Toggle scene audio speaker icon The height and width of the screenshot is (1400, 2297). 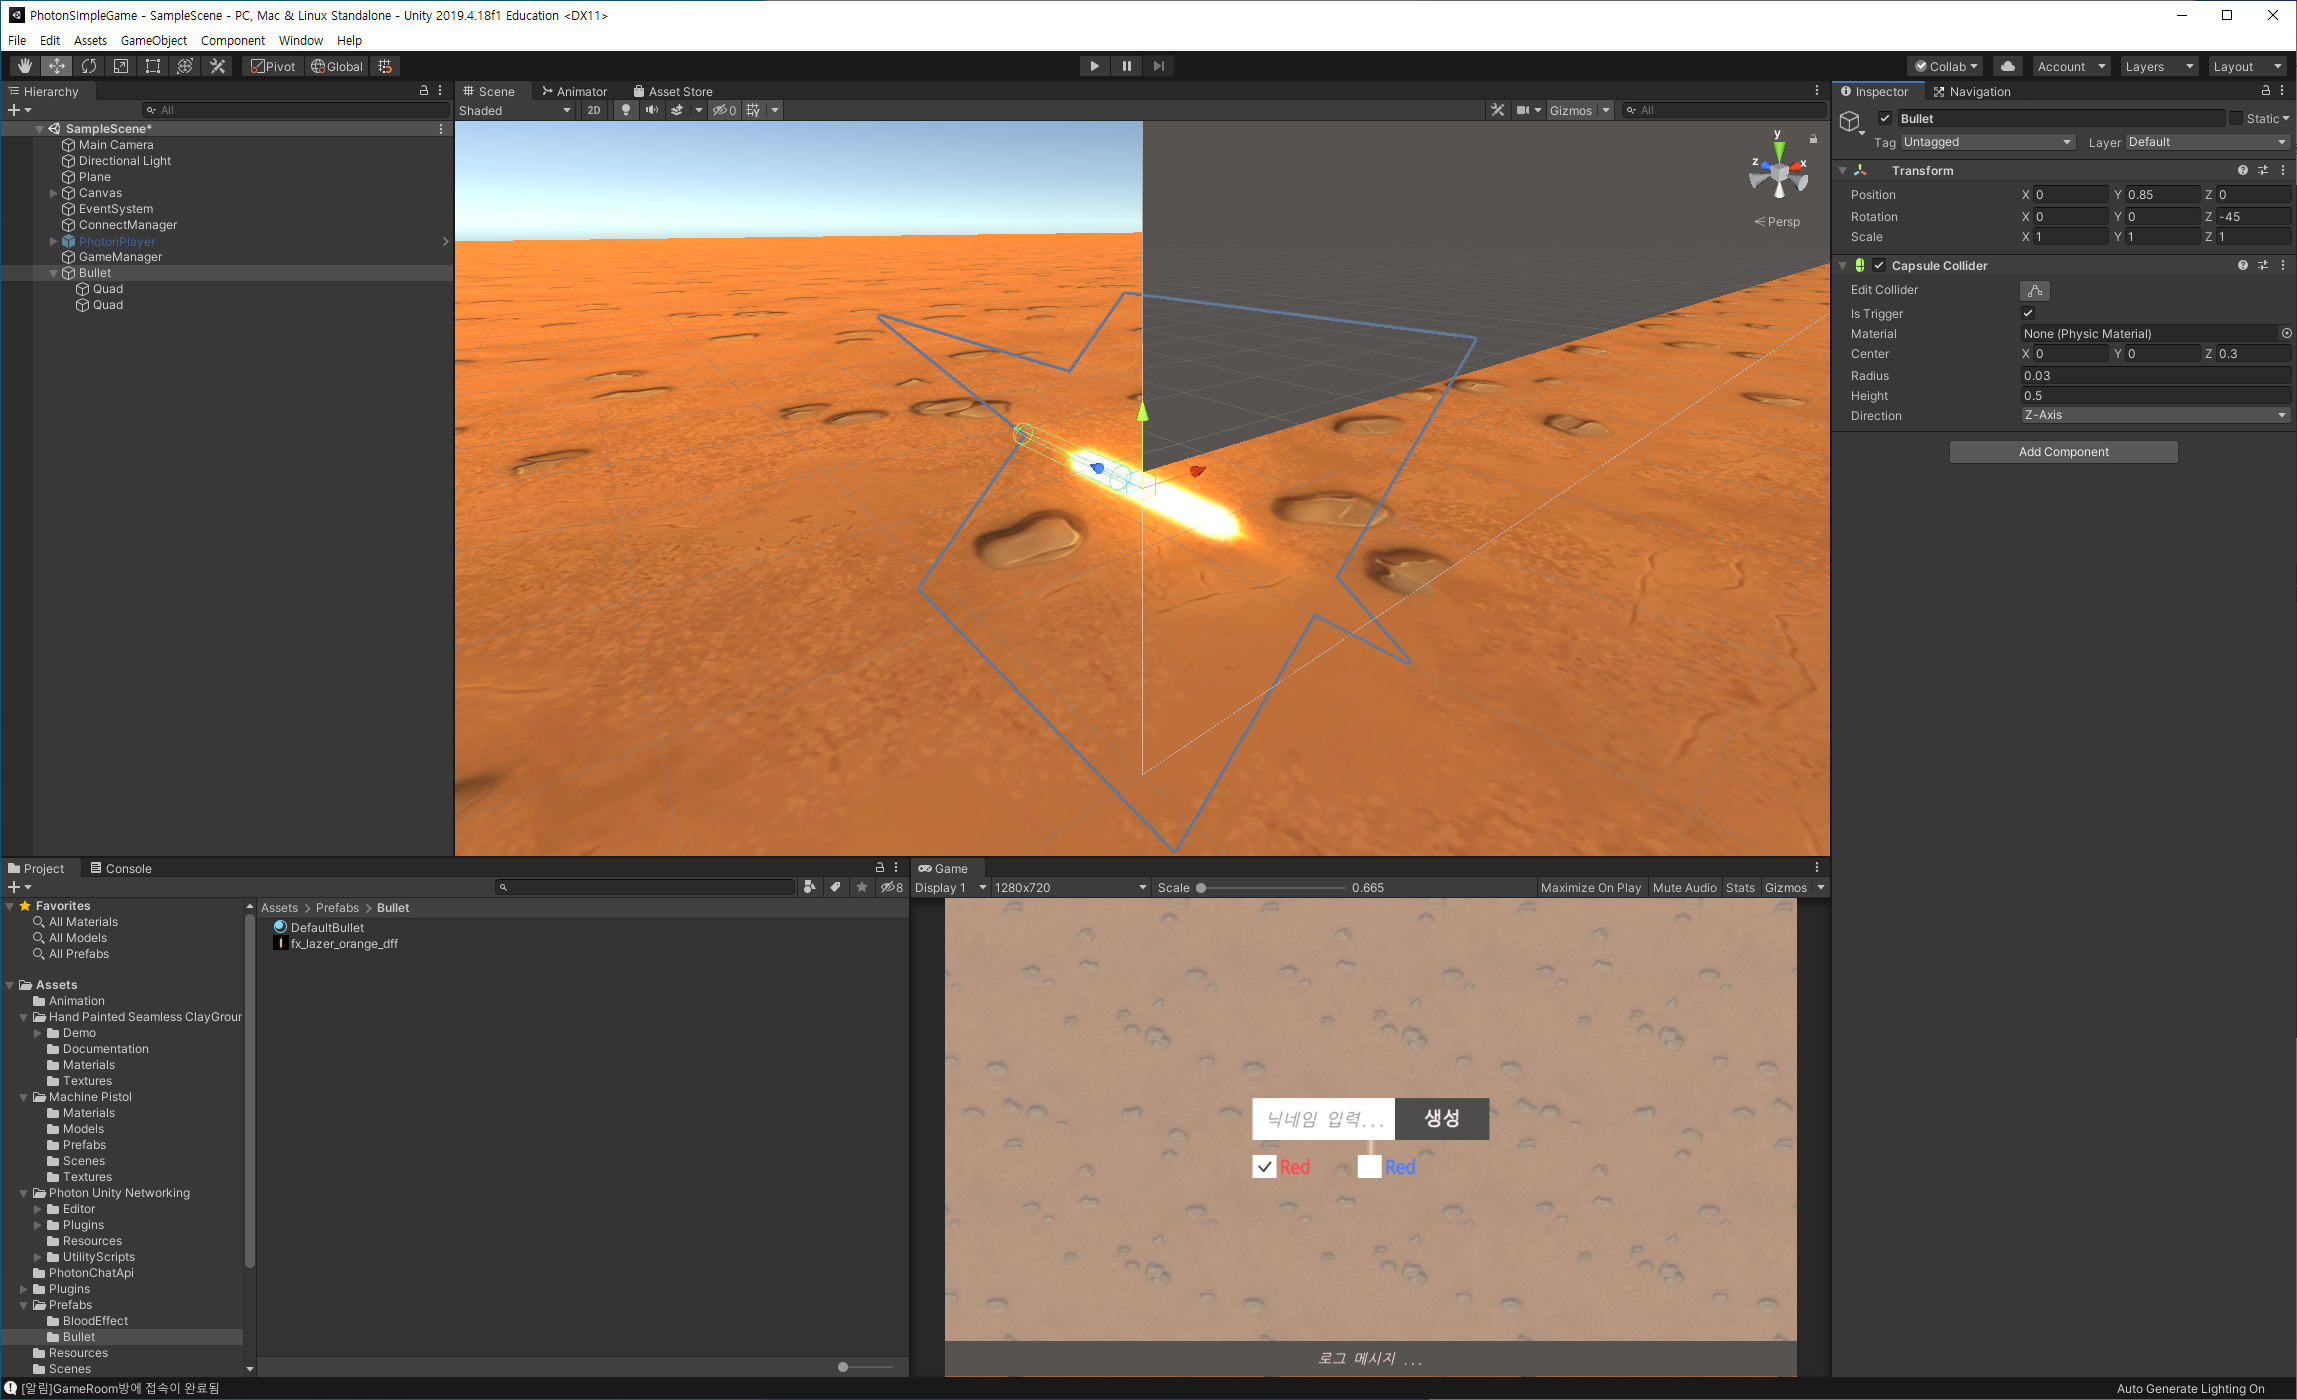pos(651,110)
